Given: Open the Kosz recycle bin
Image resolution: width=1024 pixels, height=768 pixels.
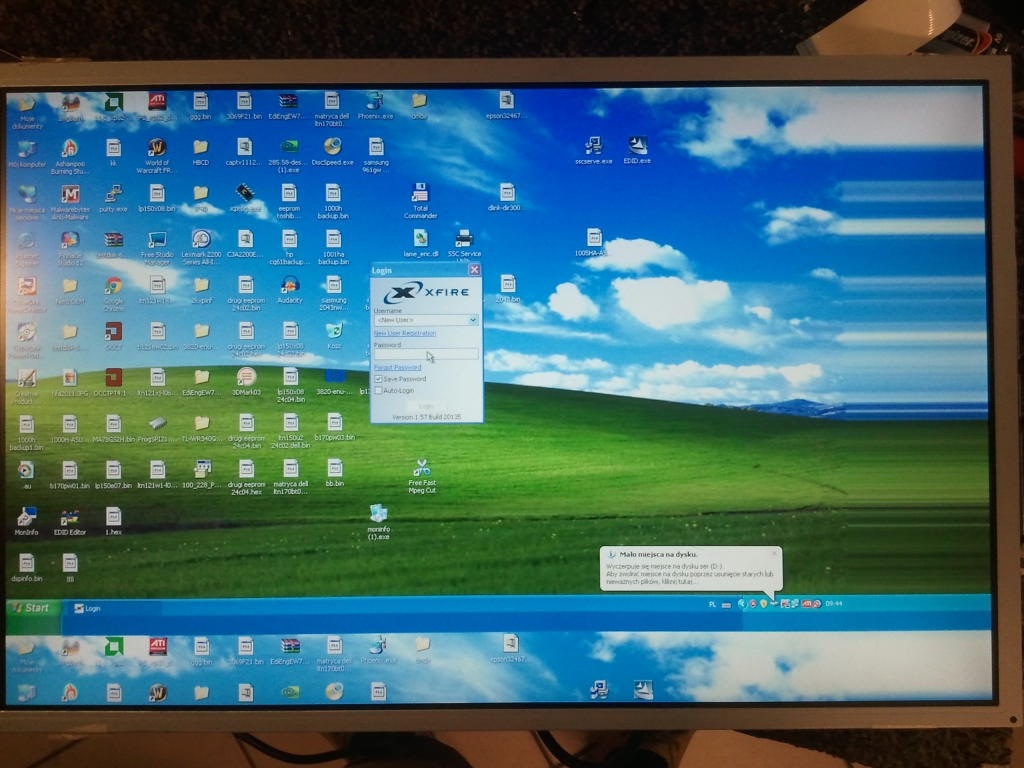Looking at the screenshot, I should coord(334,336).
